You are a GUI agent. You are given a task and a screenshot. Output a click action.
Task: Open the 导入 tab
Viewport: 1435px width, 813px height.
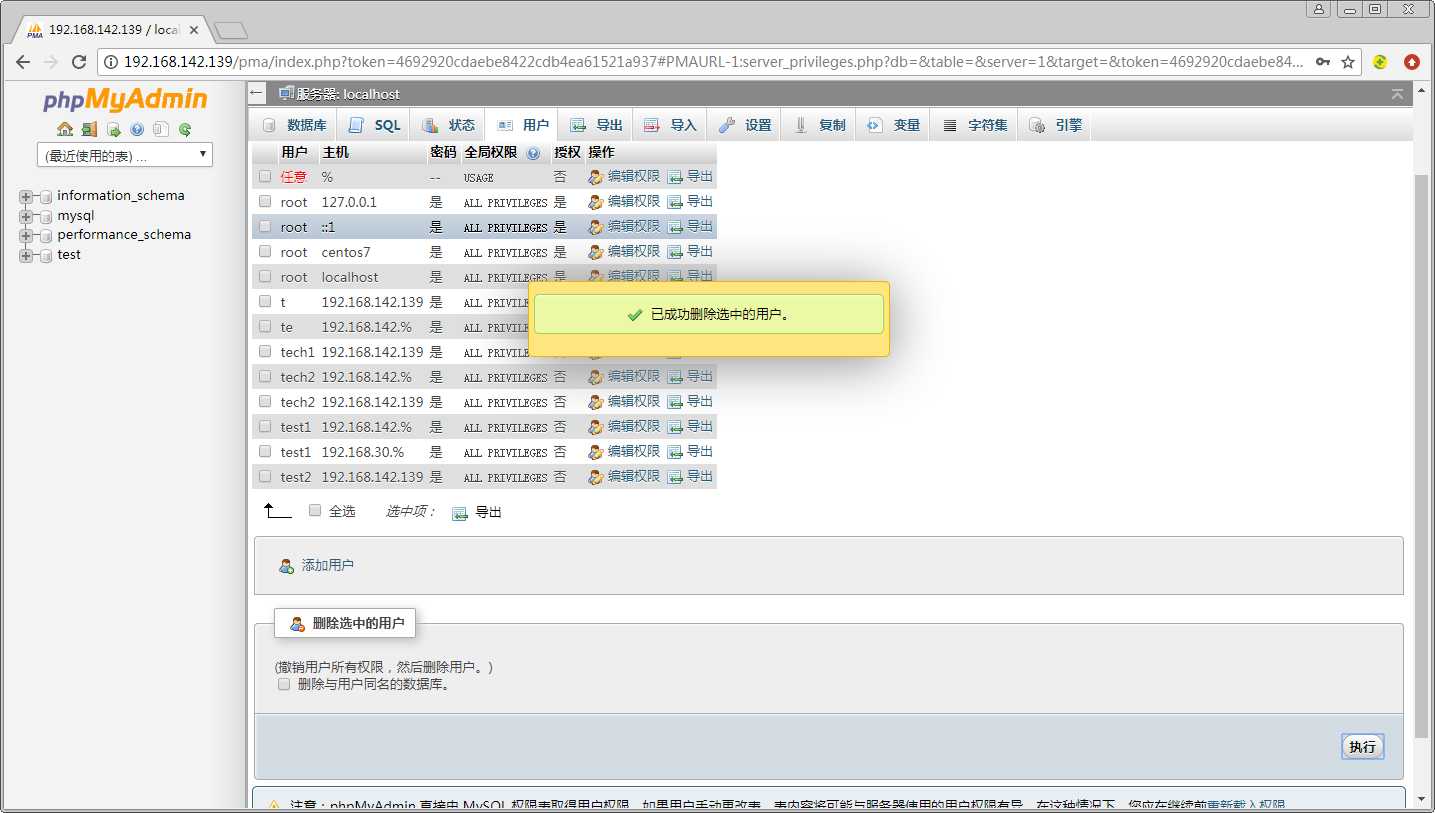point(670,125)
